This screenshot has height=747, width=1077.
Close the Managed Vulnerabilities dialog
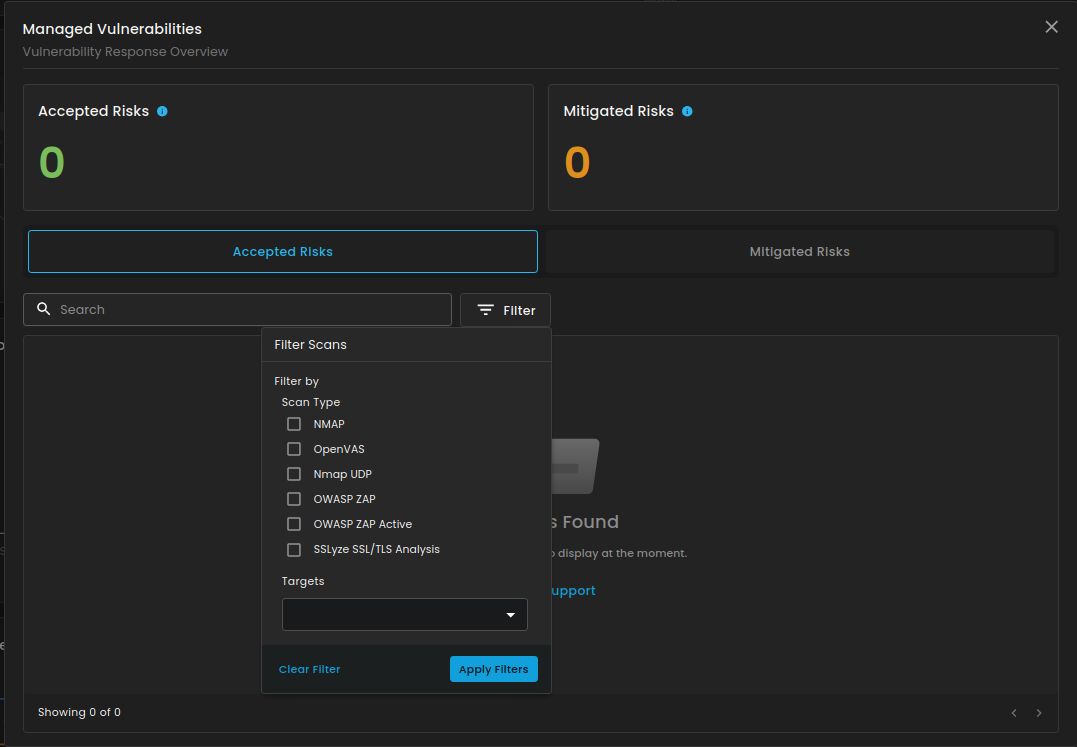(x=1051, y=27)
